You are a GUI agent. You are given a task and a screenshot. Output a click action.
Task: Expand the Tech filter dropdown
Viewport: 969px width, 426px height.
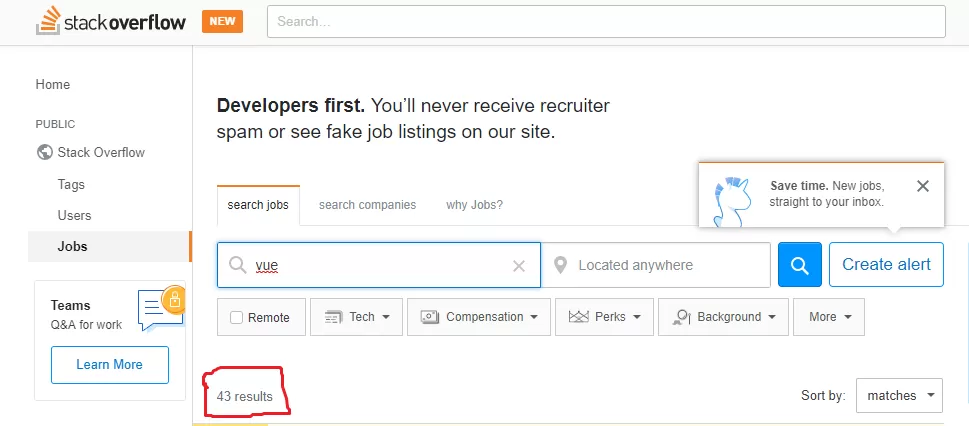357,317
